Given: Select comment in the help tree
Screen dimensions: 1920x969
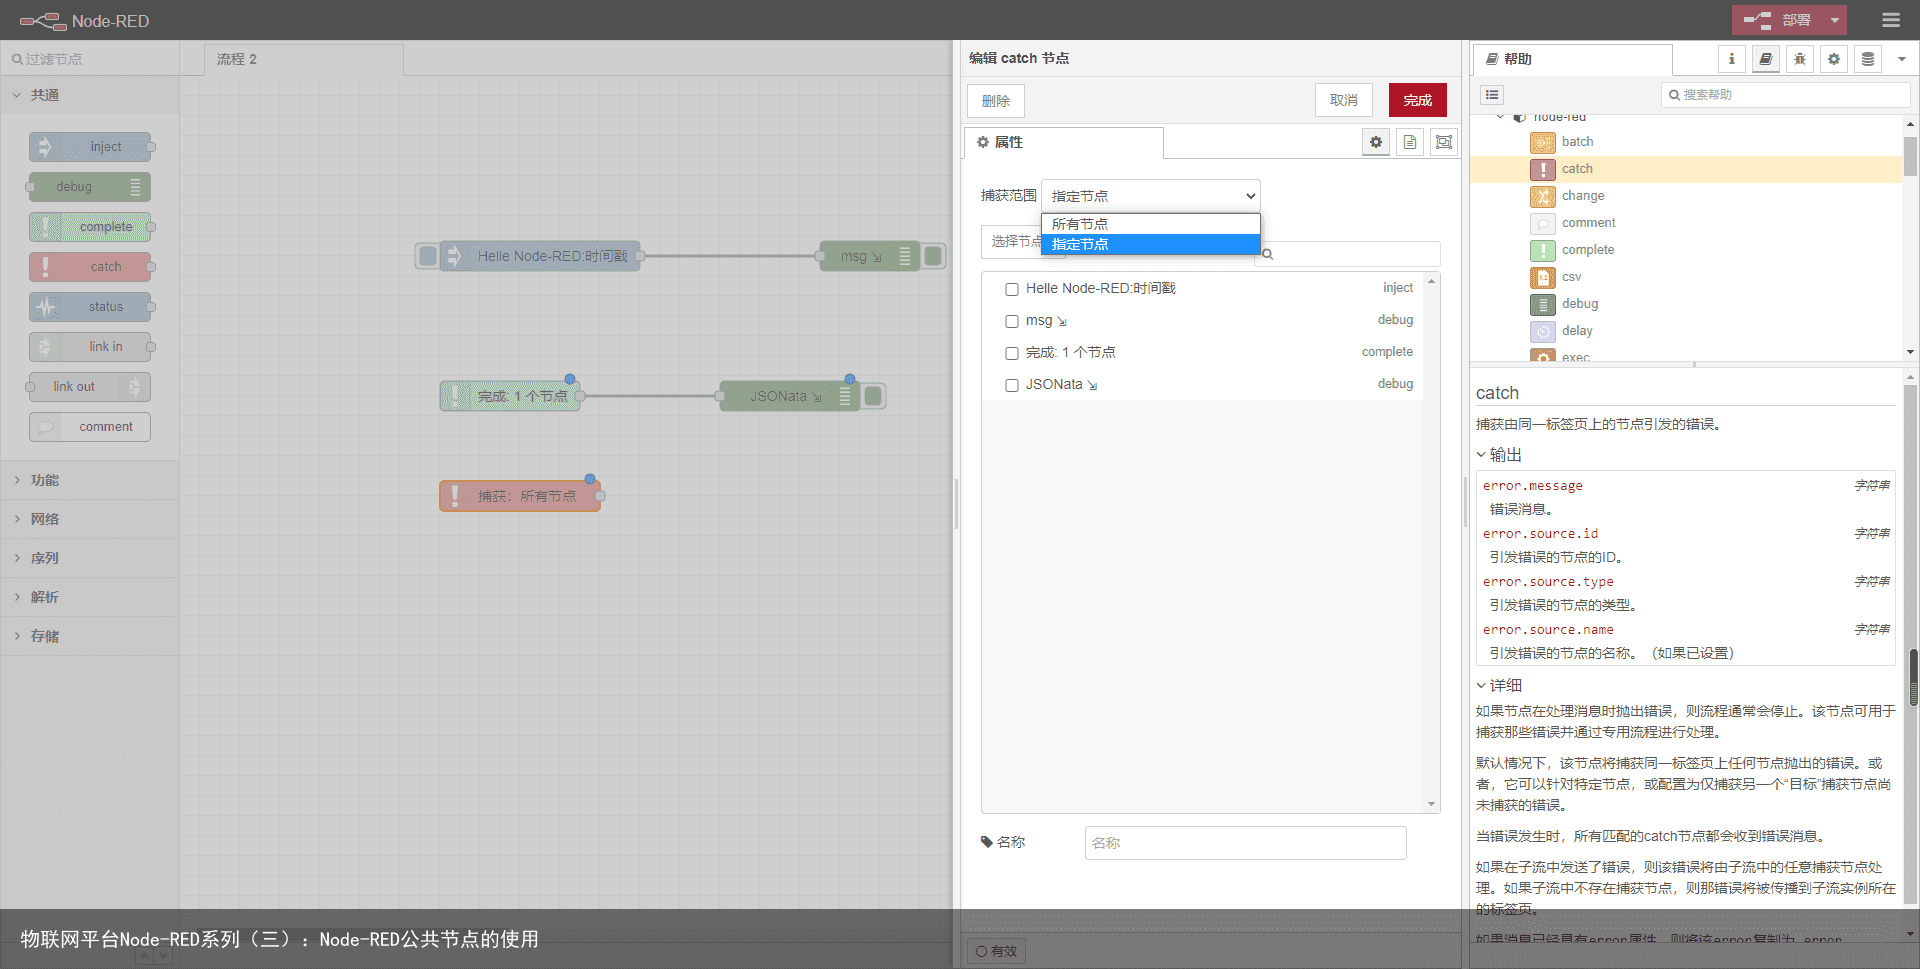Looking at the screenshot, I should point(1686,223).
